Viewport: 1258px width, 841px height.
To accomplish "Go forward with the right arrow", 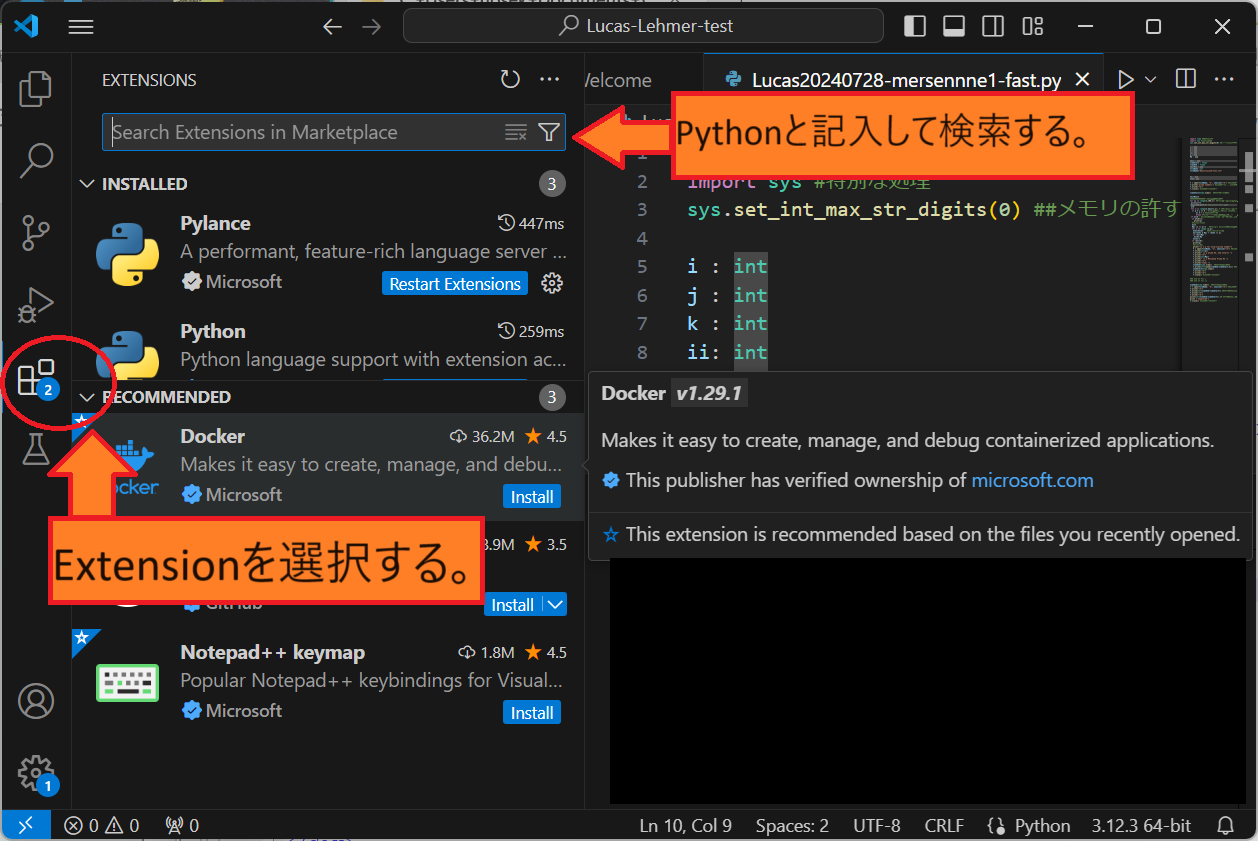I will point(371,27).
